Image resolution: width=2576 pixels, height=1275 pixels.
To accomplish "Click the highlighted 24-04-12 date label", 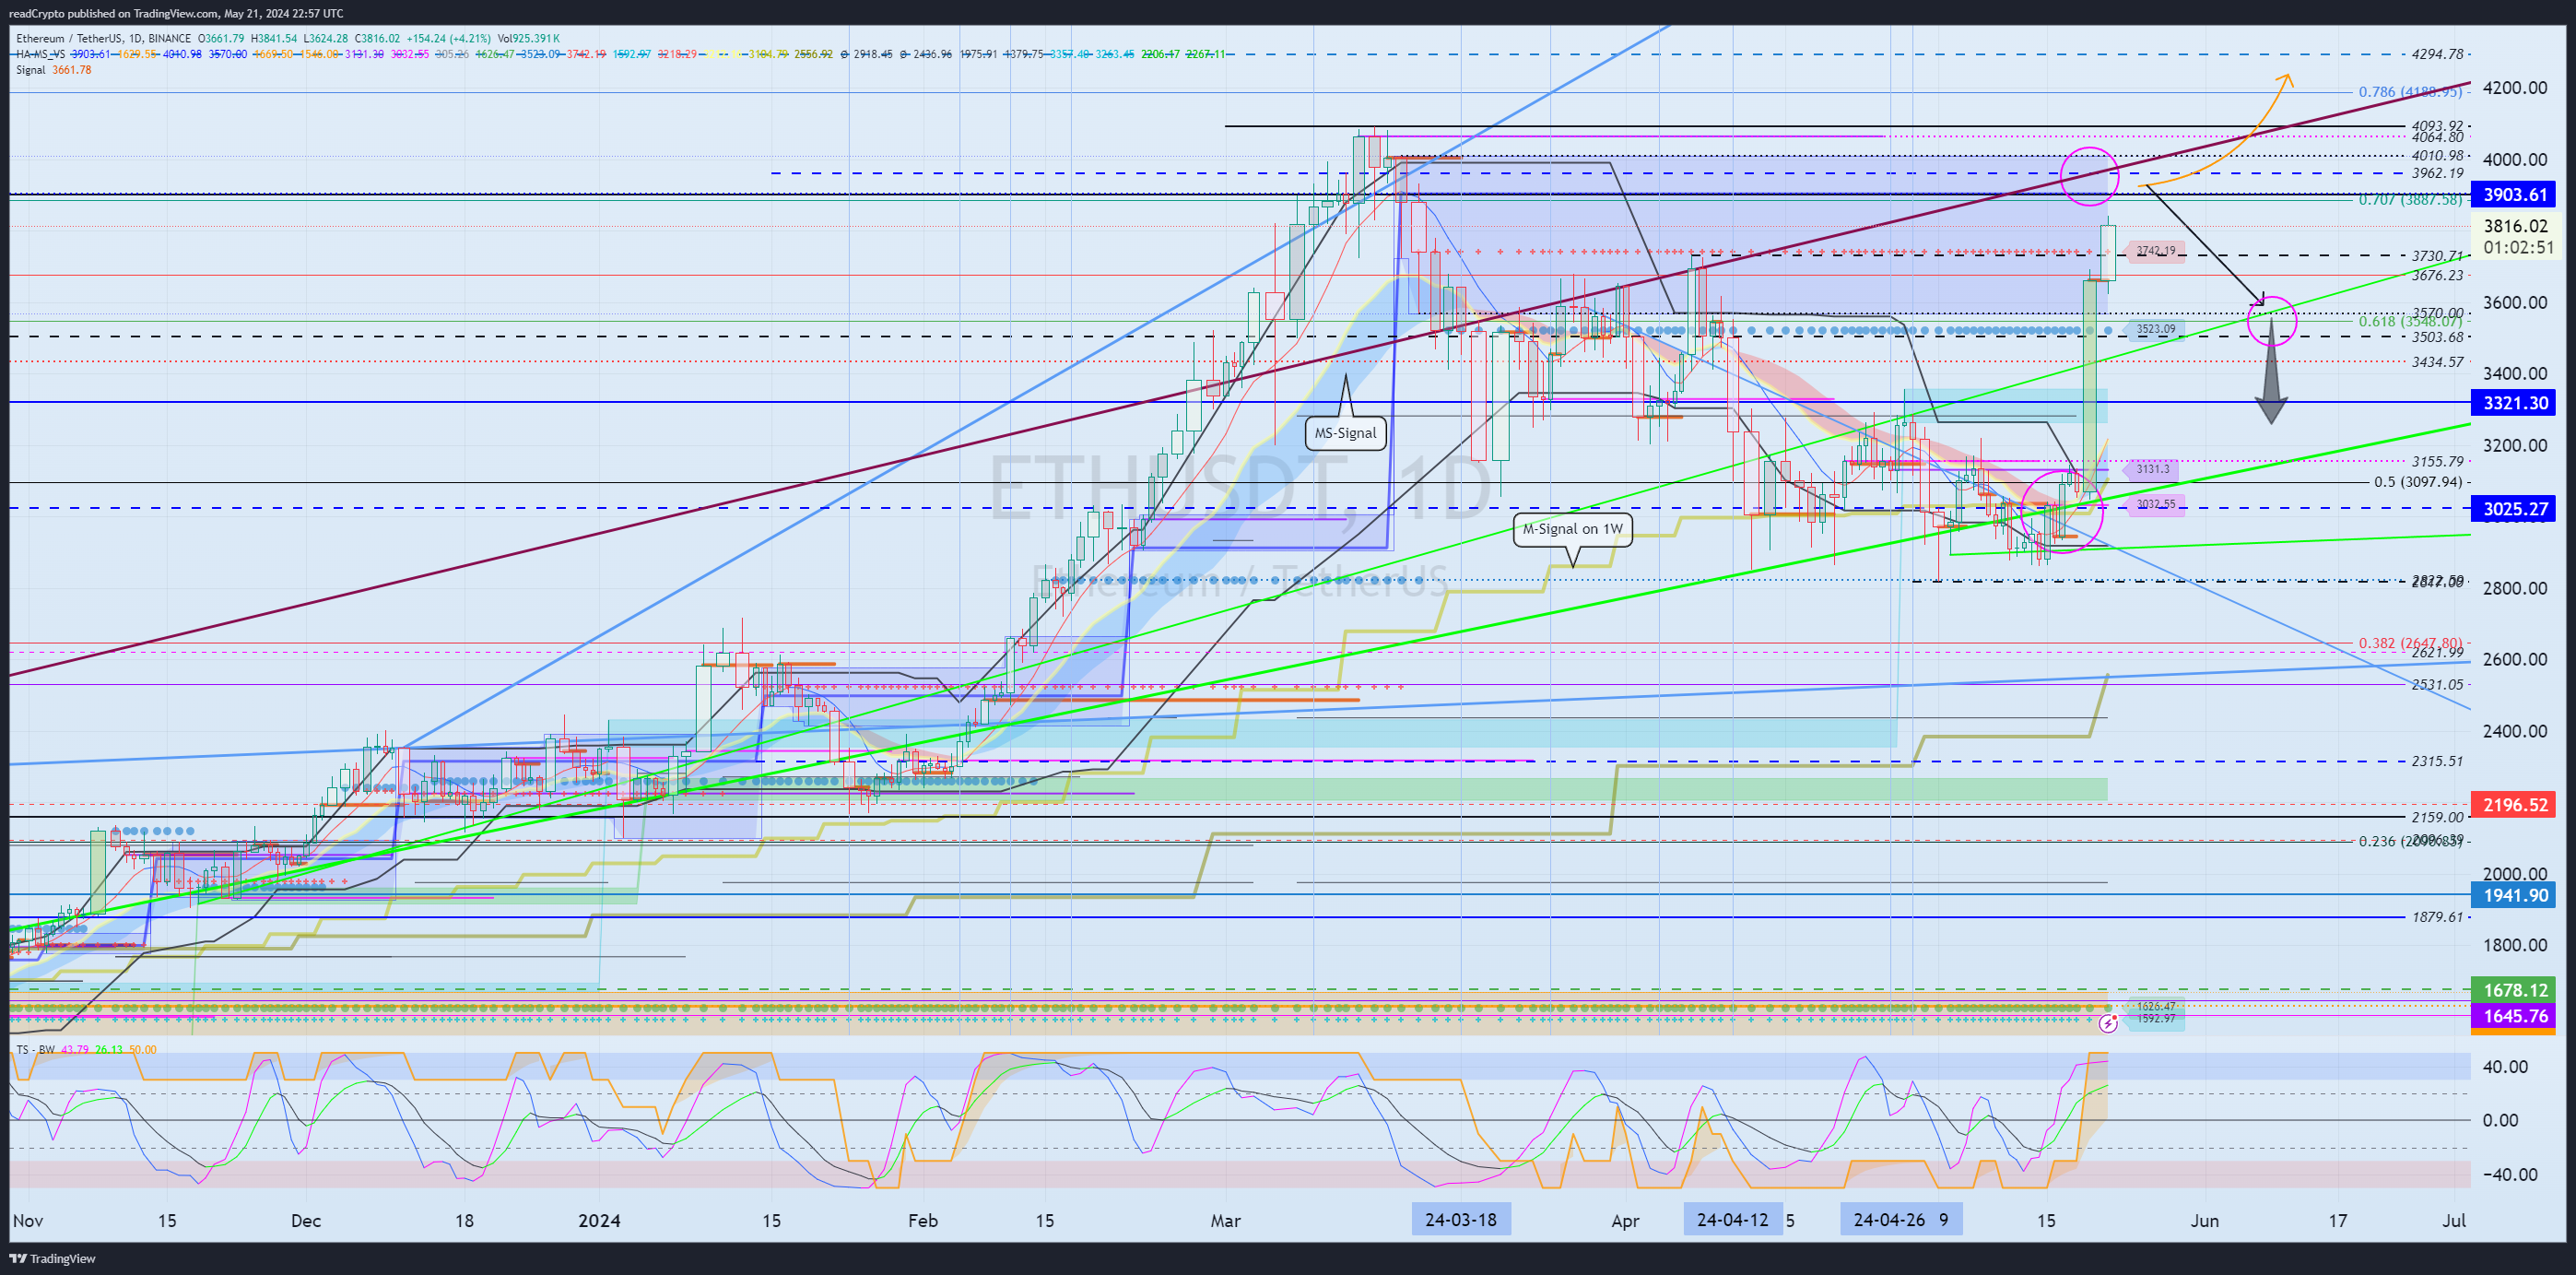I will 1733,1220.
